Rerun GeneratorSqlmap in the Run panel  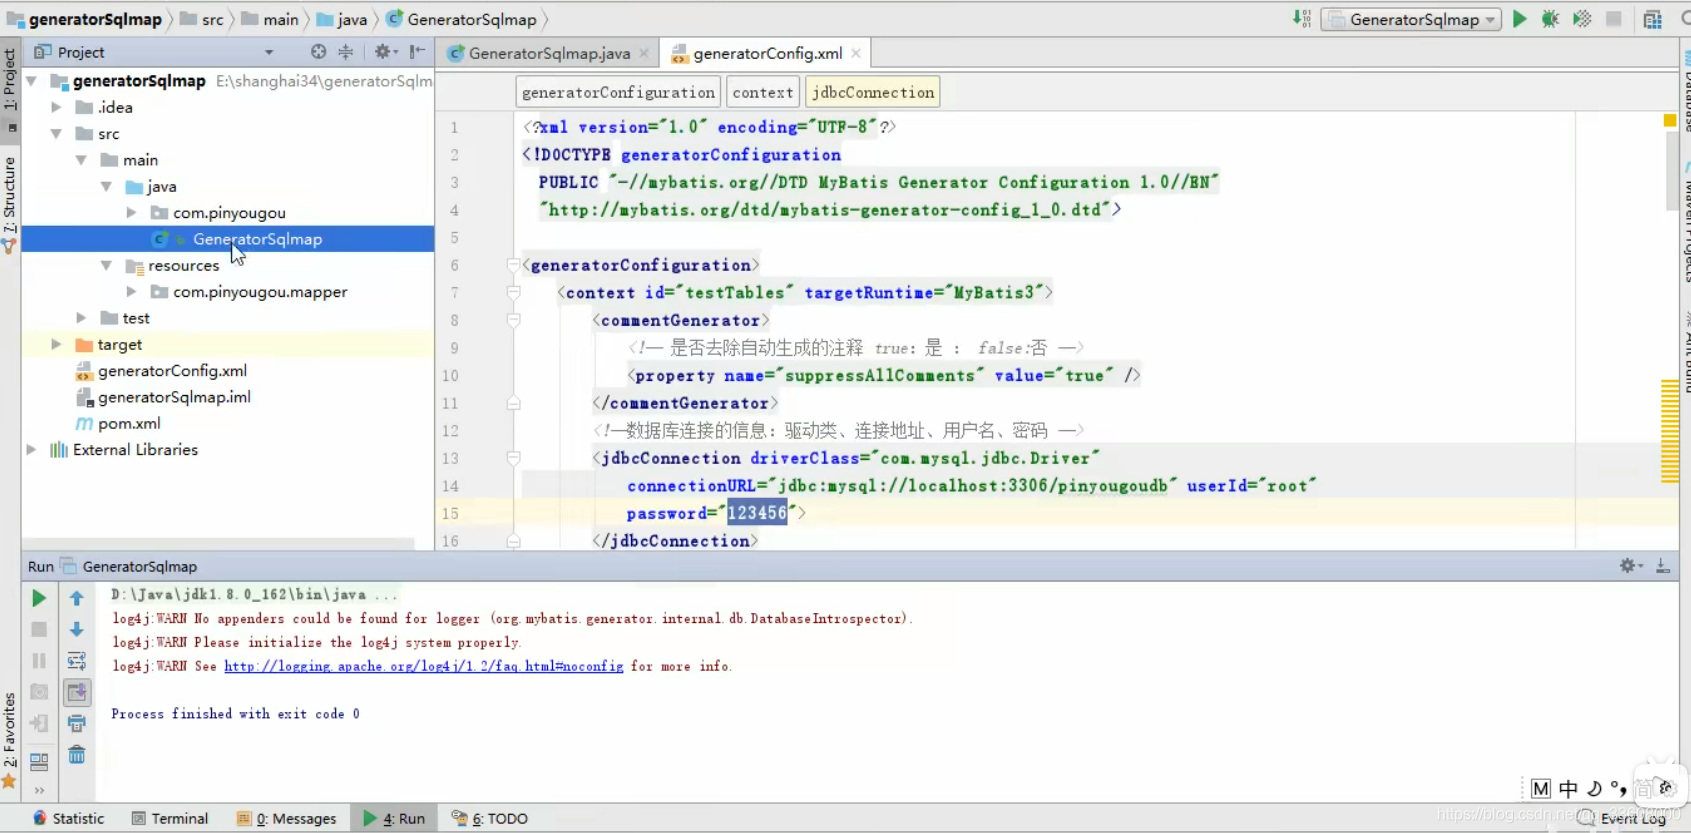click(39, 598)
